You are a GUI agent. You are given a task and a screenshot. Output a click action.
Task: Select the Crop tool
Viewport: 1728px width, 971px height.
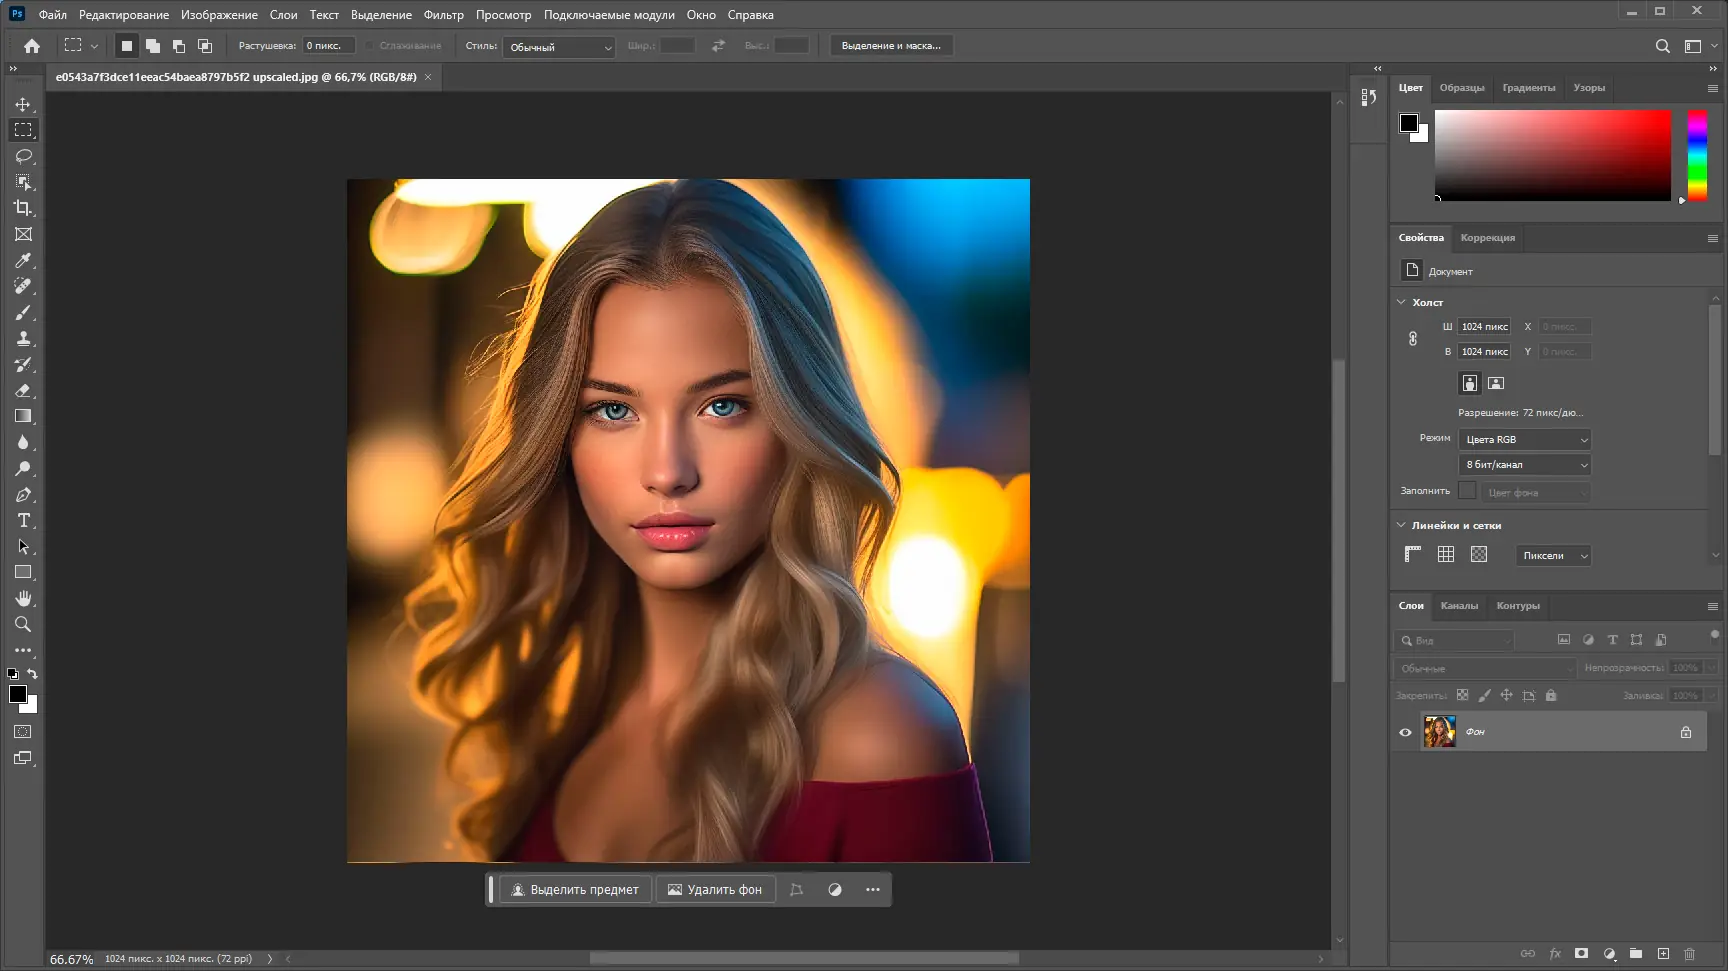(x=24, y=208)
